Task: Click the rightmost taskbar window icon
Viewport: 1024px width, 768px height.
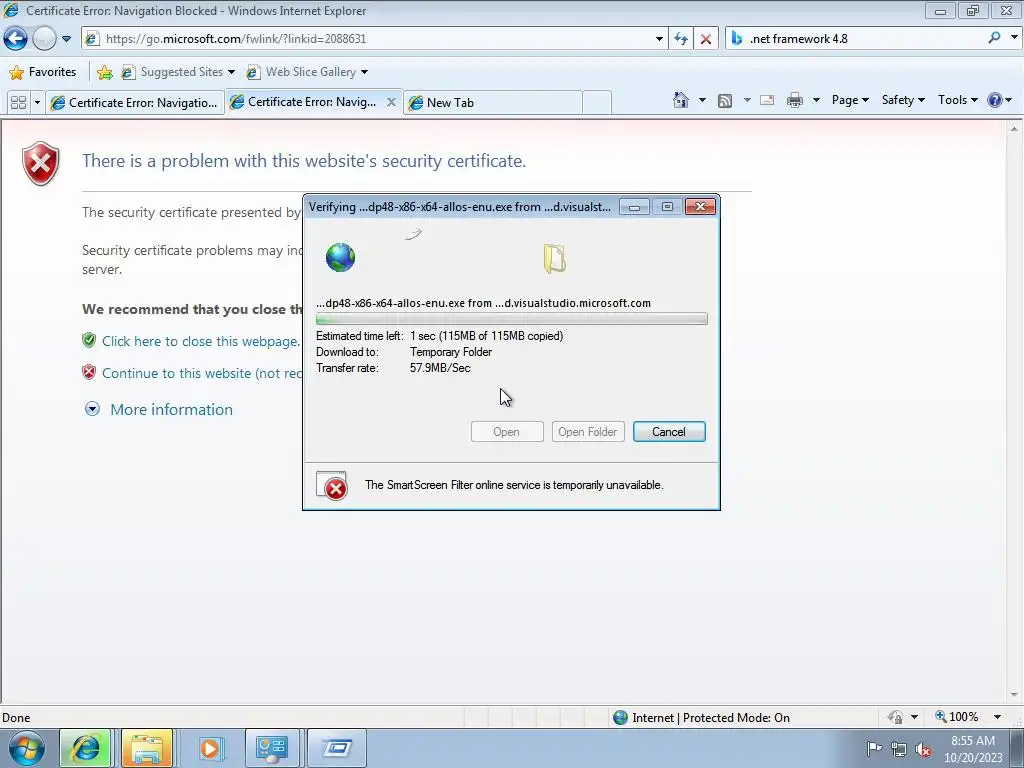Action: (x=337, y=748)
